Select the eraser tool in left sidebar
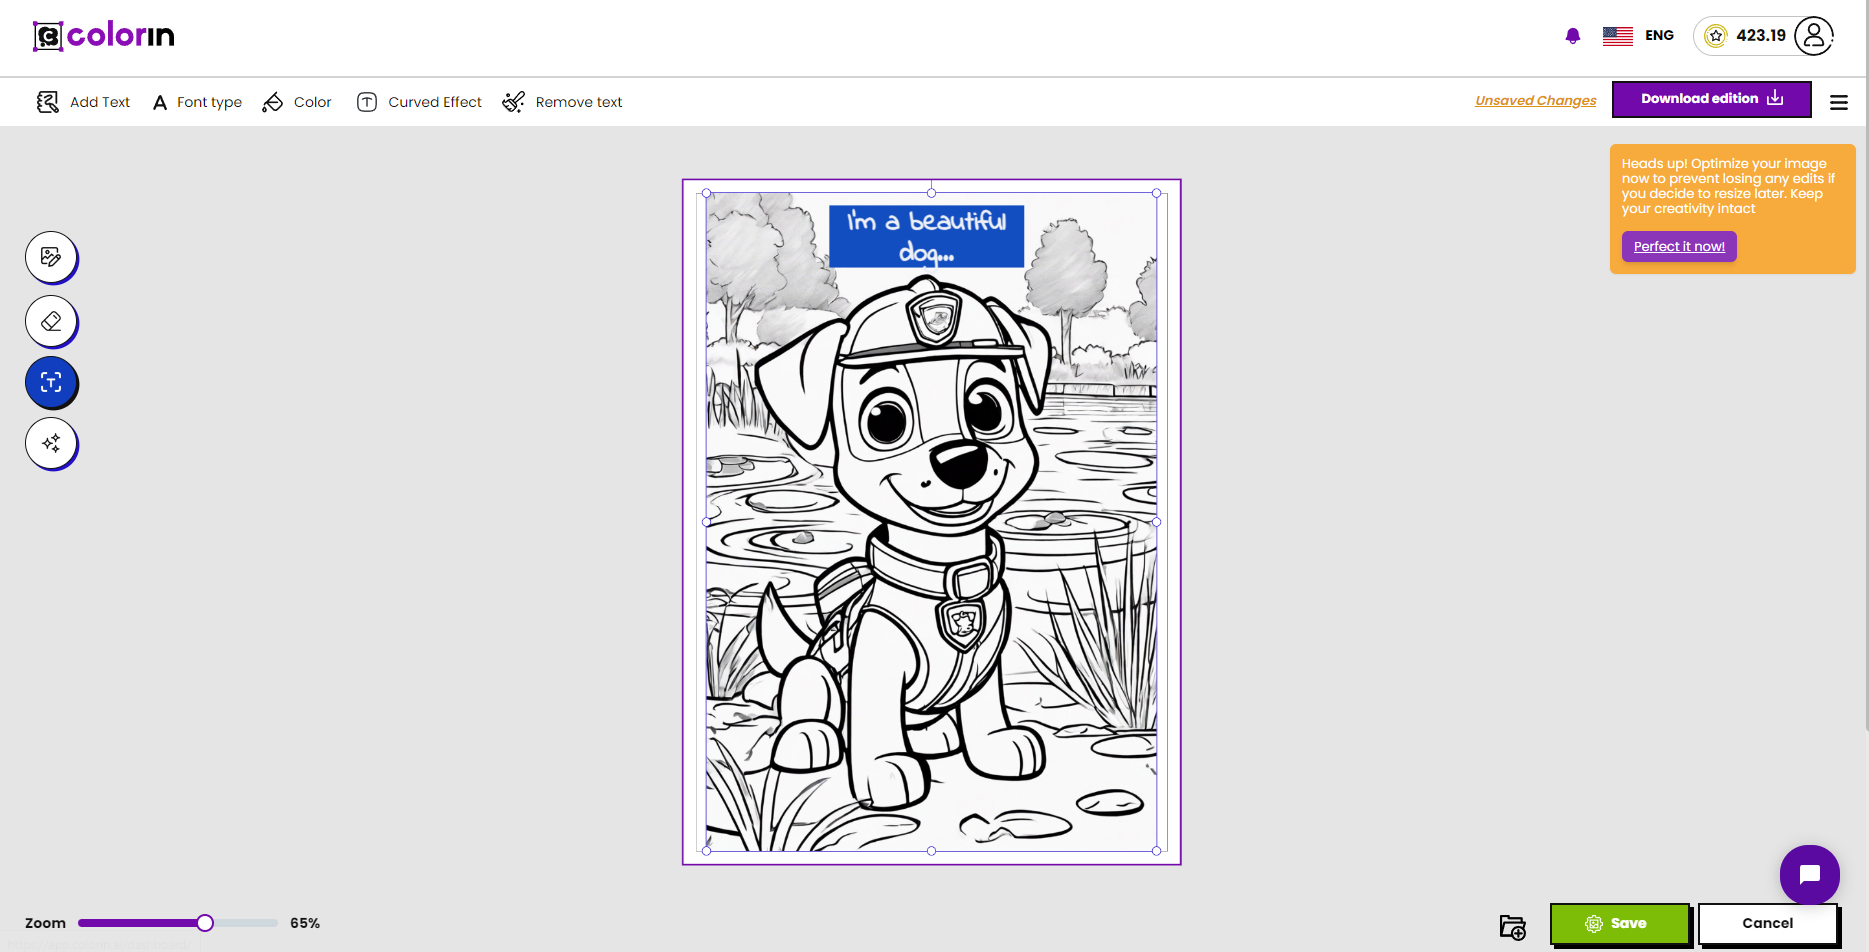The width and height of the screenshot is (1869, 952). point(51,321)
